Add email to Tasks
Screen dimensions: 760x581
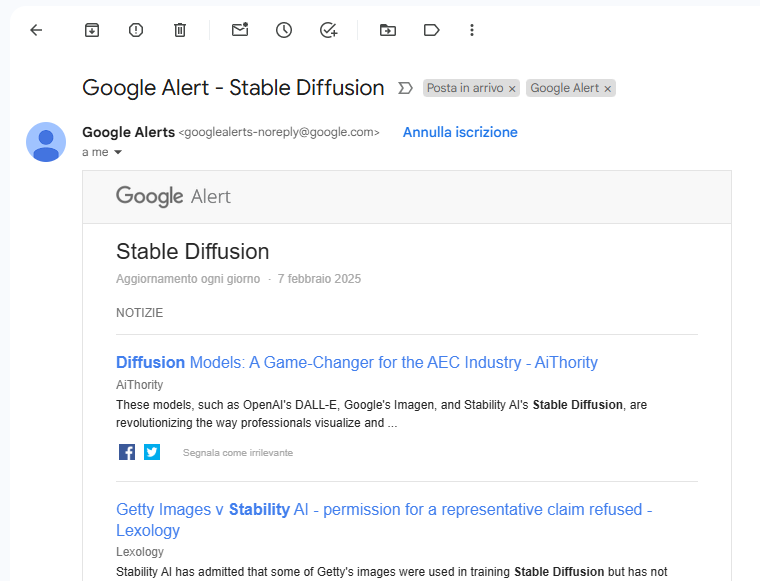coord(328,30)
